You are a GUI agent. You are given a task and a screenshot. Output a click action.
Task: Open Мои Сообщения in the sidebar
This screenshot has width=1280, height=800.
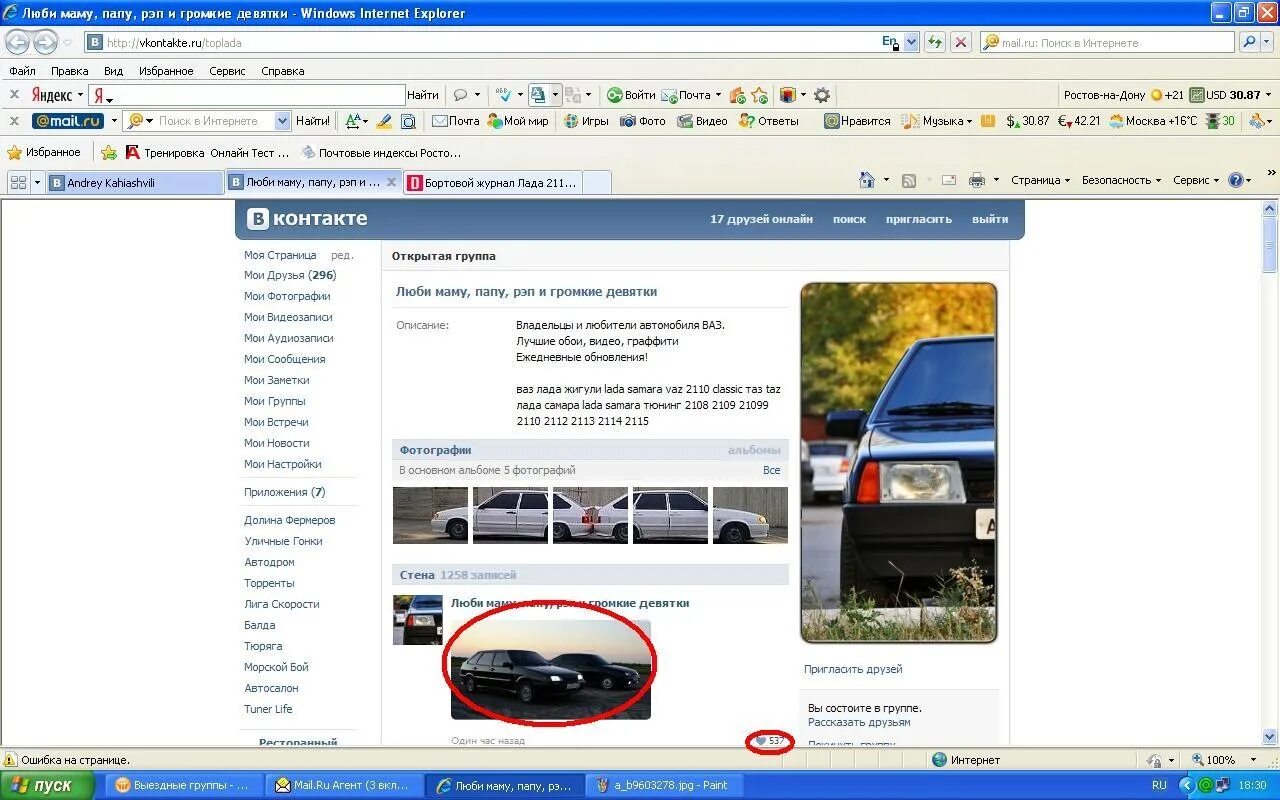coord(285,359)
